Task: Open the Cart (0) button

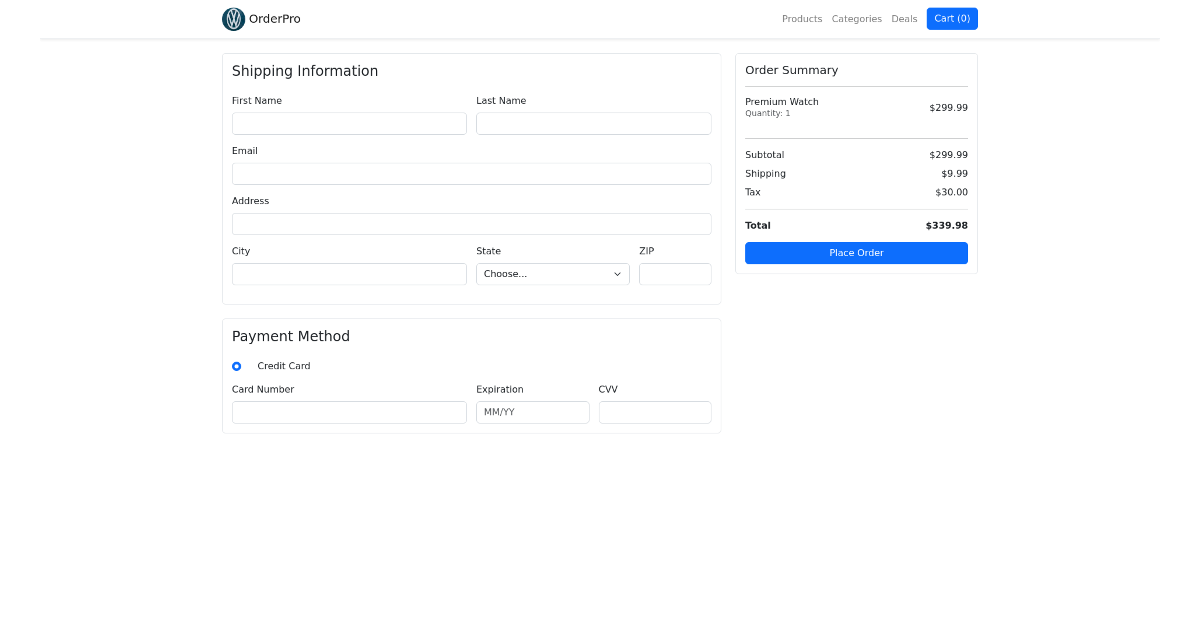Action: 951,18
